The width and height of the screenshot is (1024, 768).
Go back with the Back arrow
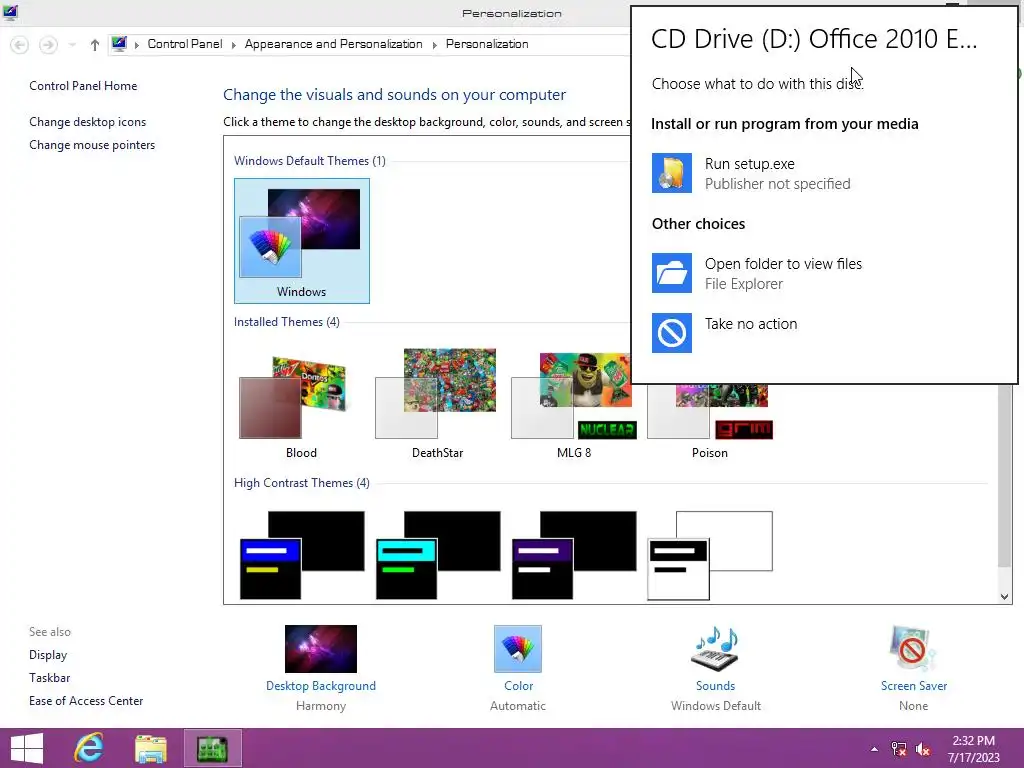click(x=20, y=44)
